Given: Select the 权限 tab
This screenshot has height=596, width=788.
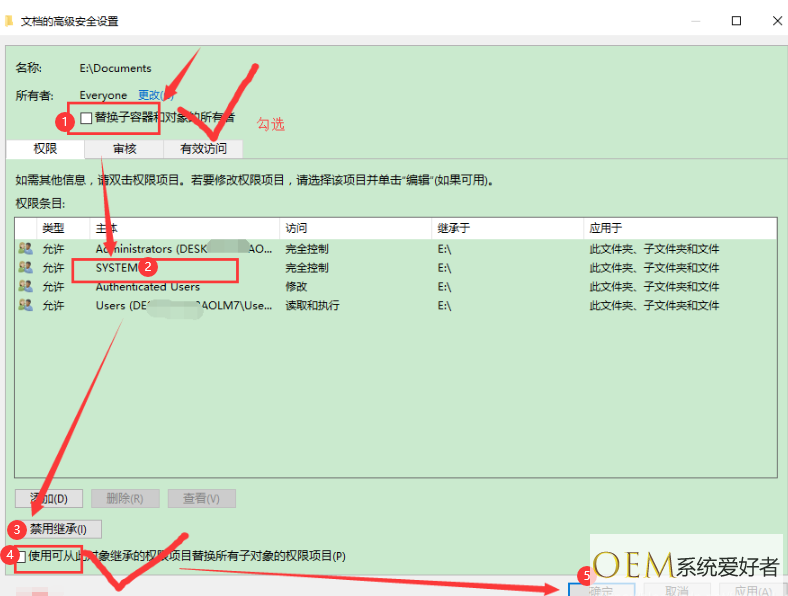Looking at the screenshot, I should 45,149.
